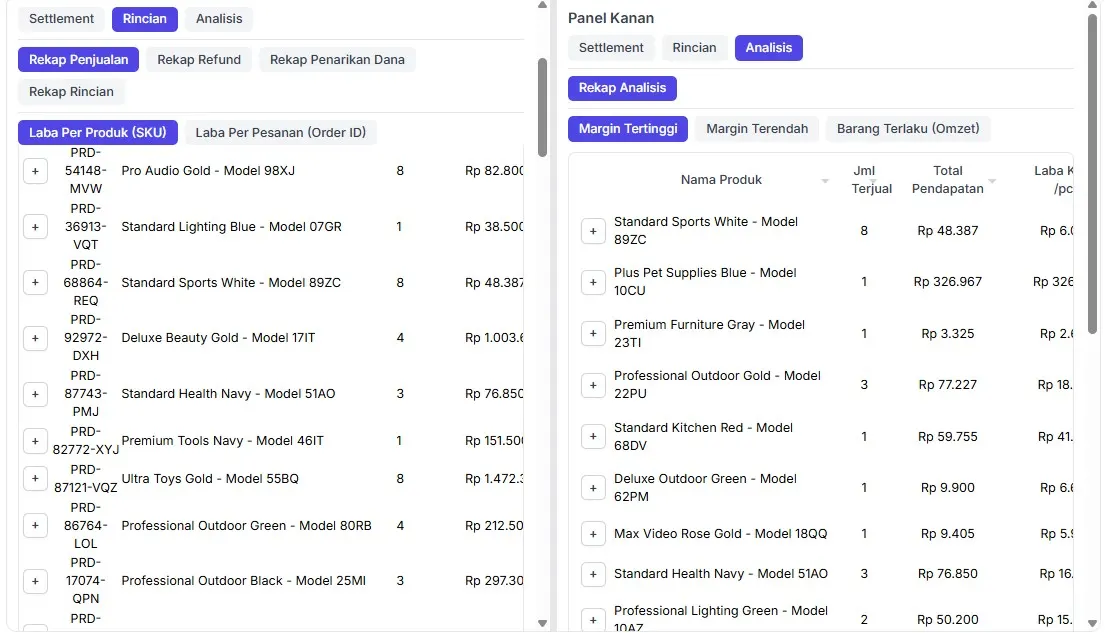The height and width of the screenshot is (633, 1105).
Task: Click plus icon beside Deluxe Beauty Gold 17IT
Action: click(35, 338)
